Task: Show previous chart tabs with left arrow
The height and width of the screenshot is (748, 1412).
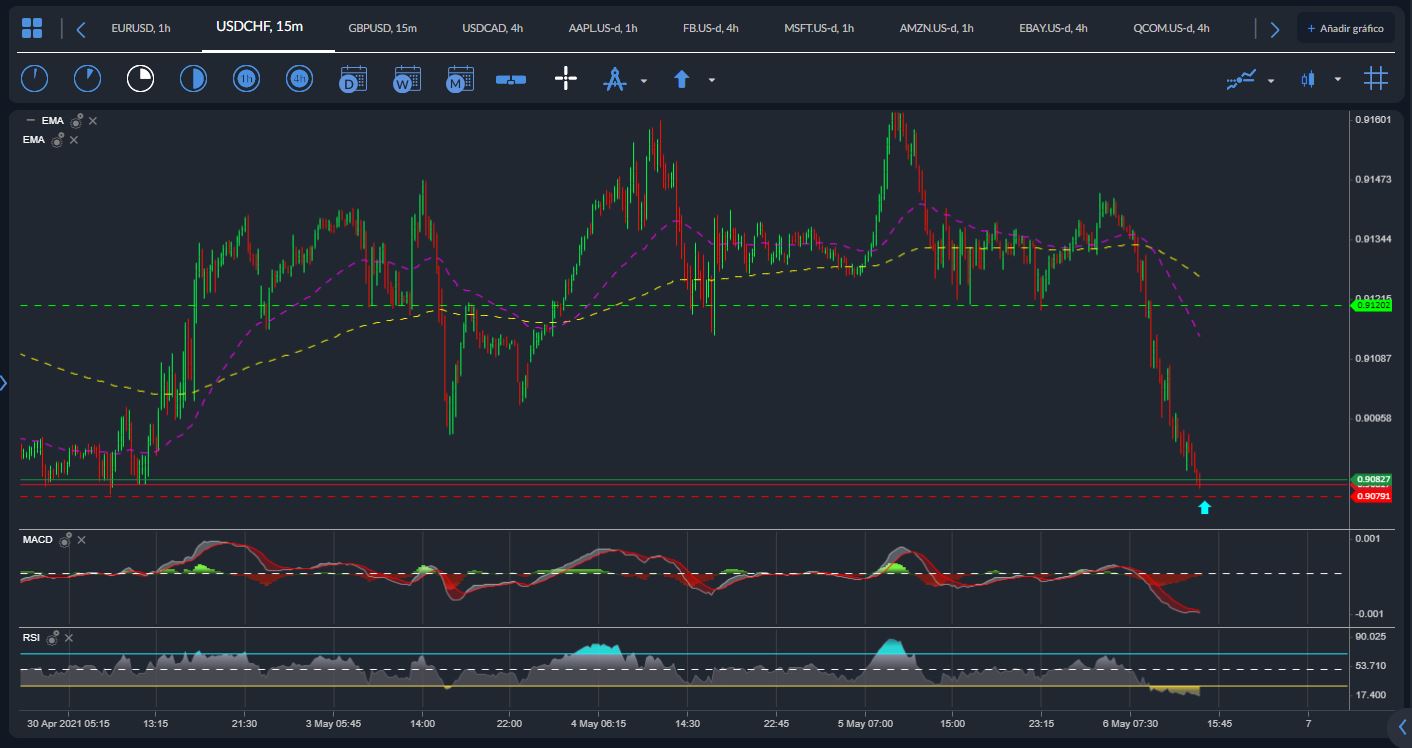Action: (81, 29)
